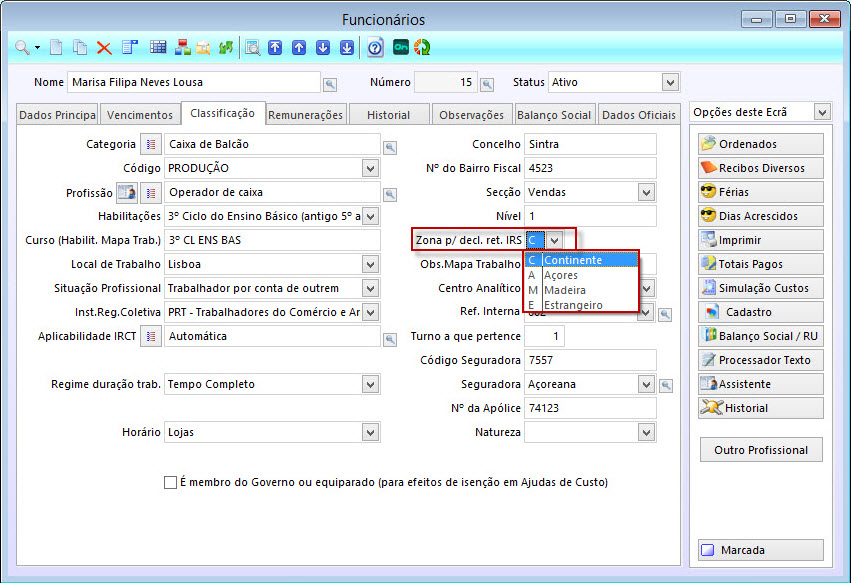
Task: Open the Regime duração trab. dropdown
Action: [x=371, y=384]
